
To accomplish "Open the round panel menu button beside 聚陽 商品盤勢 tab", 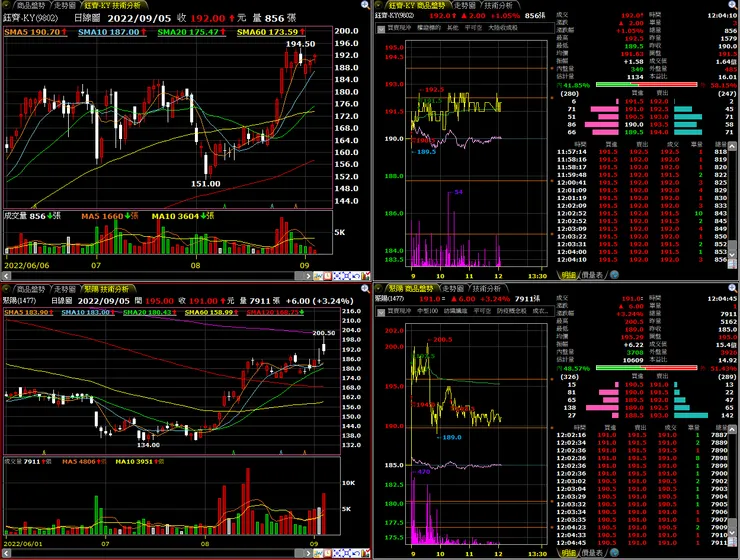I will click(x=378, y=288).
